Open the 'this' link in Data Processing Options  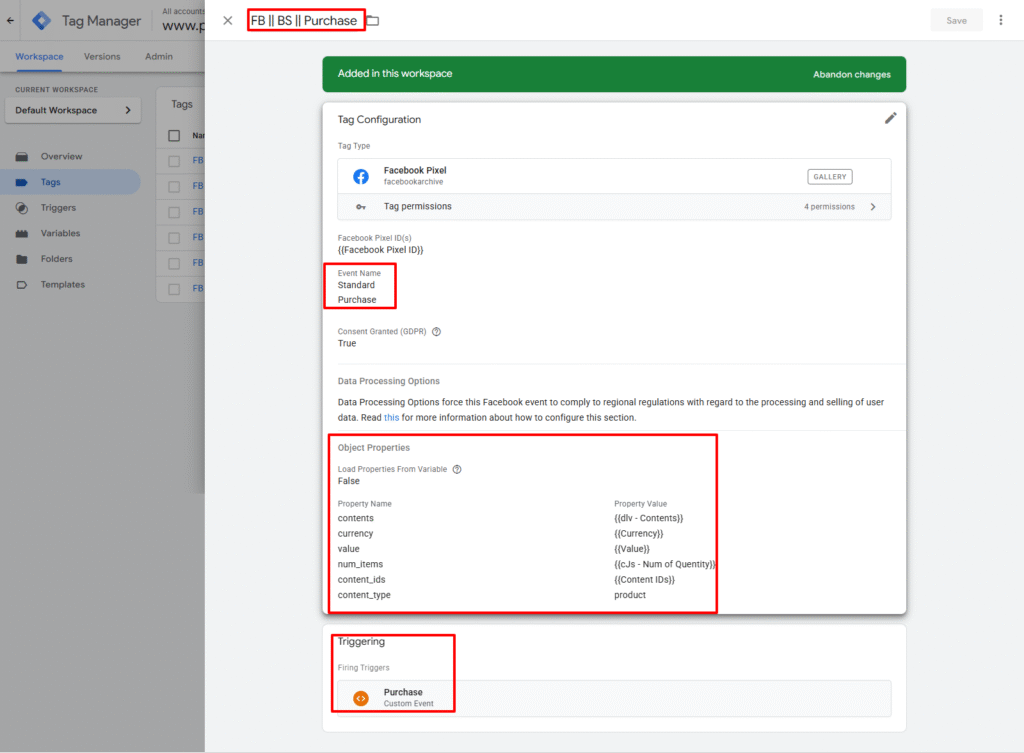pyautogui.click(x=391, y=418)
